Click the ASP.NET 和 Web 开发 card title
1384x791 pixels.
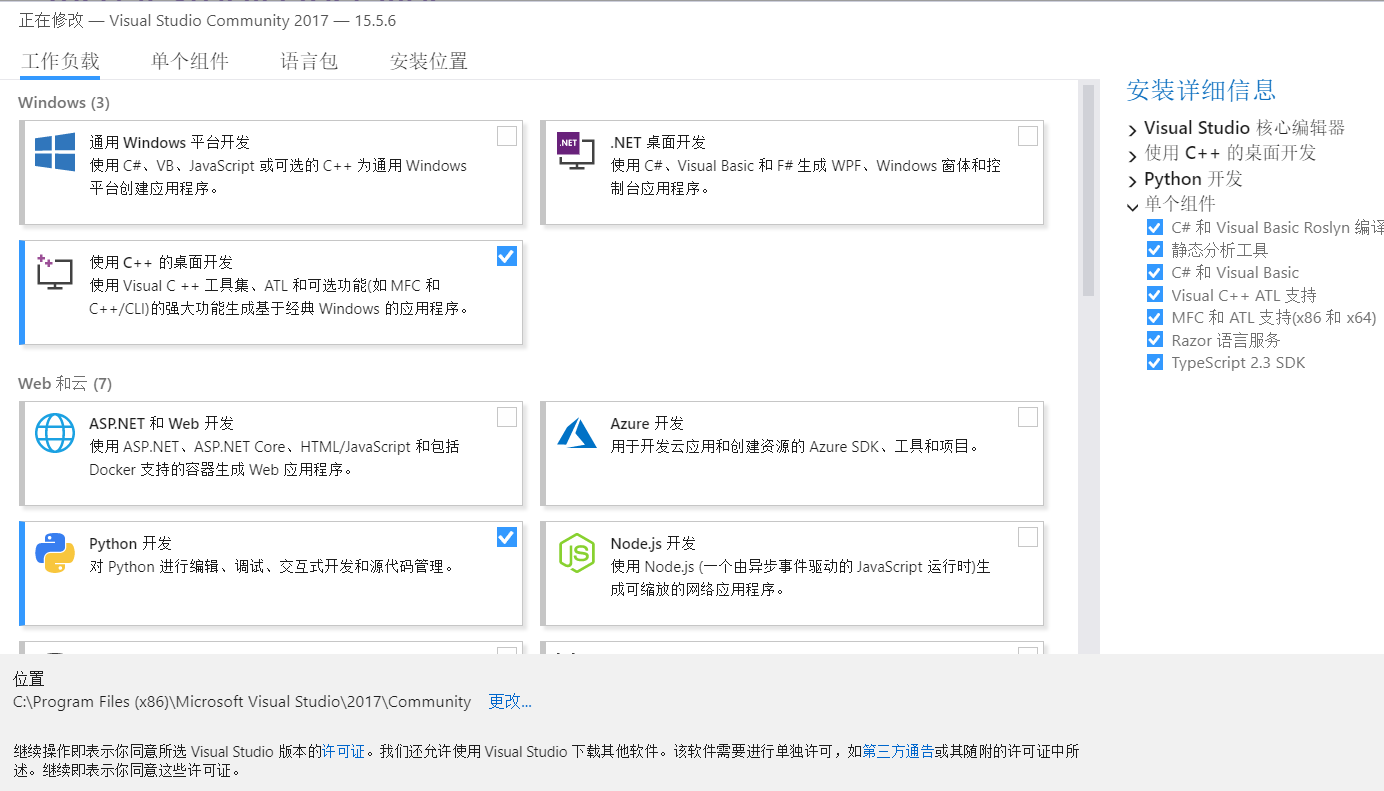161,423
